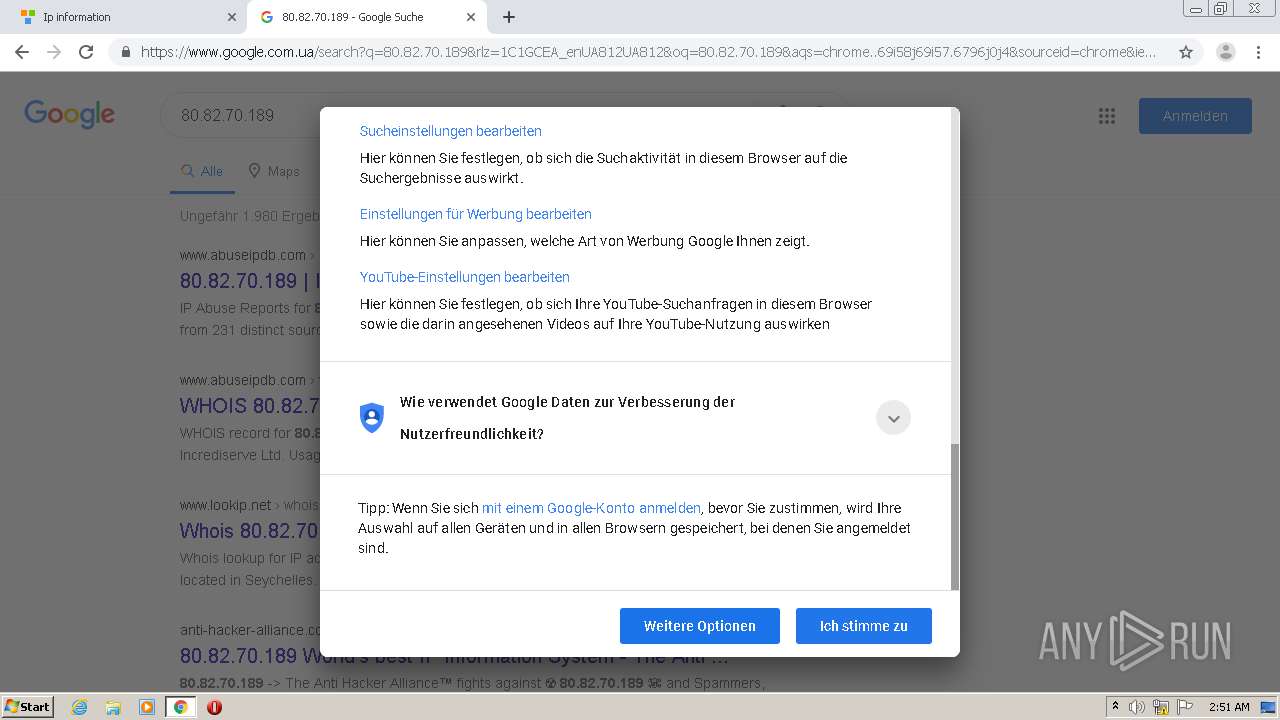Open the file explorer taskbar icon
The image size is (1280, 720).
pos(113,707)
